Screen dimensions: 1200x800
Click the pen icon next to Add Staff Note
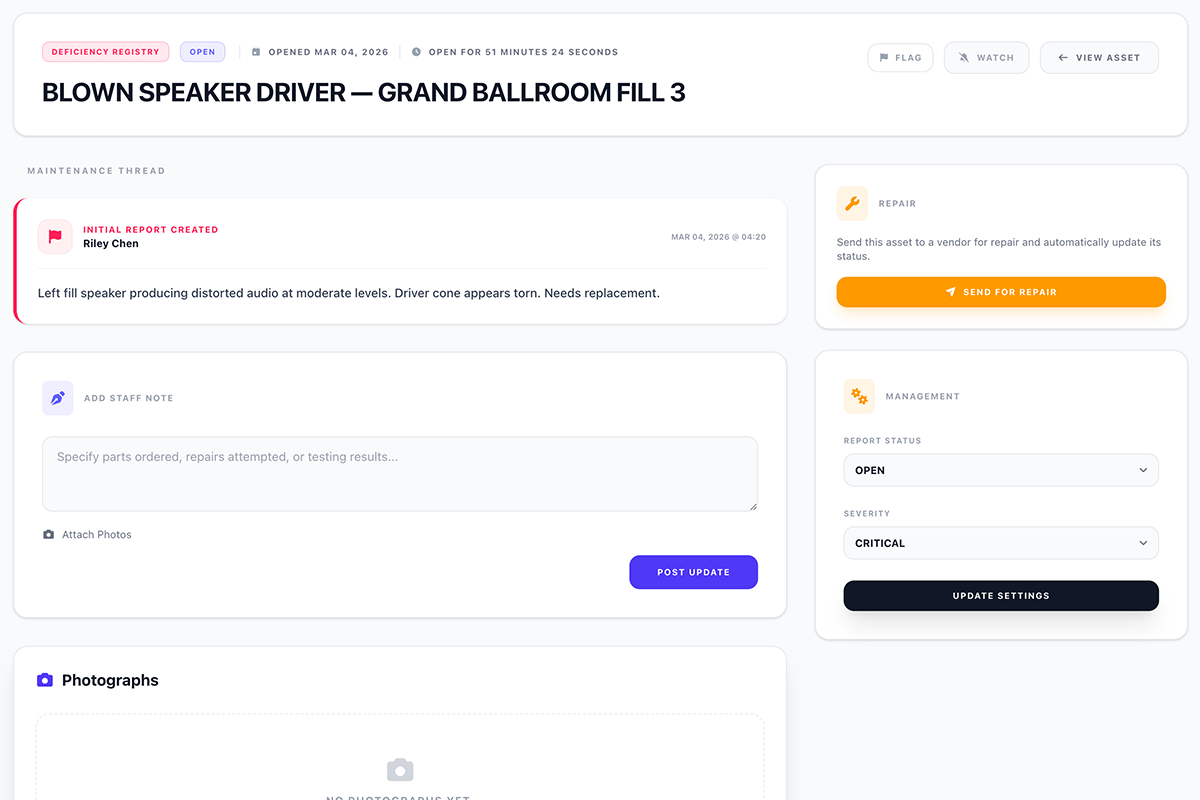pos(57,397)
